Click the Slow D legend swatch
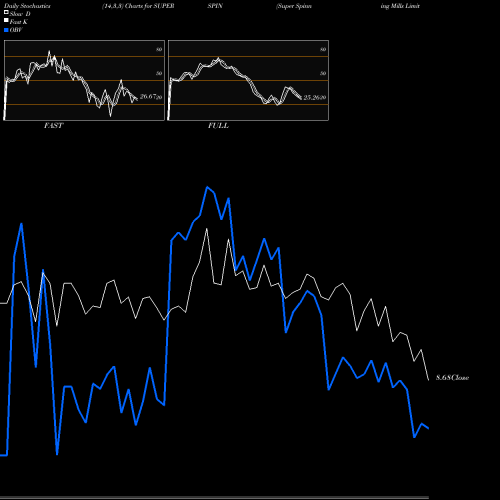 [x=6, y=12]
